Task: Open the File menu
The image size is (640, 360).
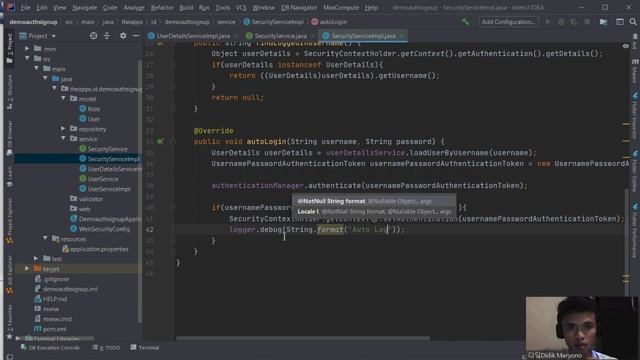Action: pos(25,7)
